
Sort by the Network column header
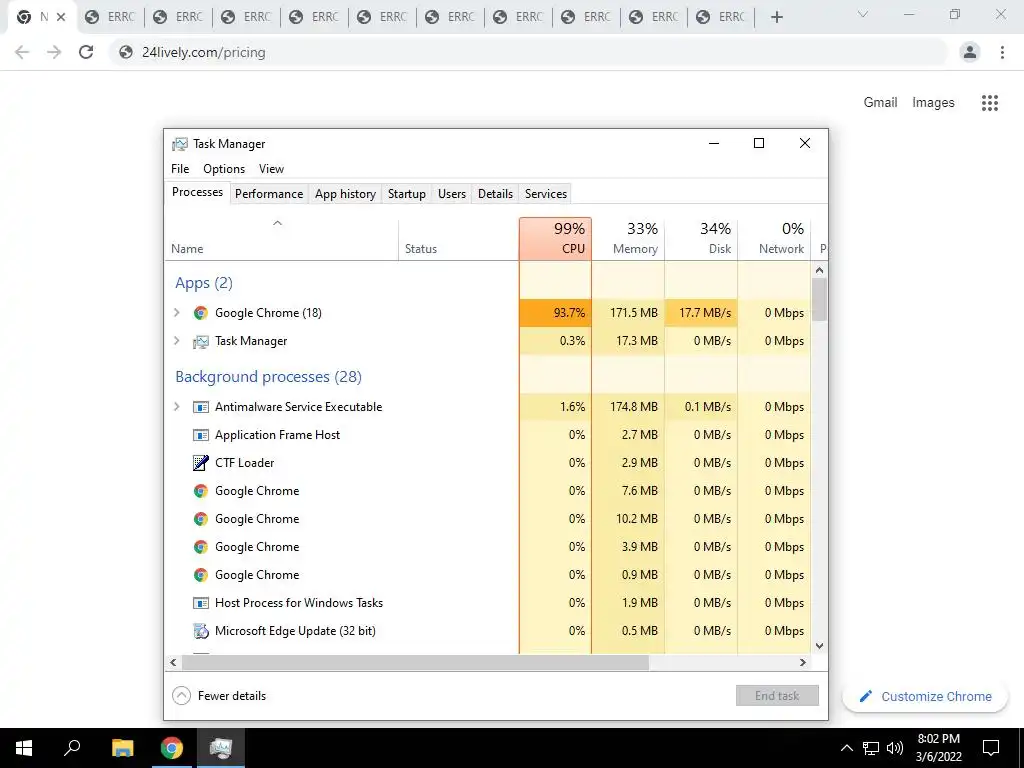(x=775, y=239)
